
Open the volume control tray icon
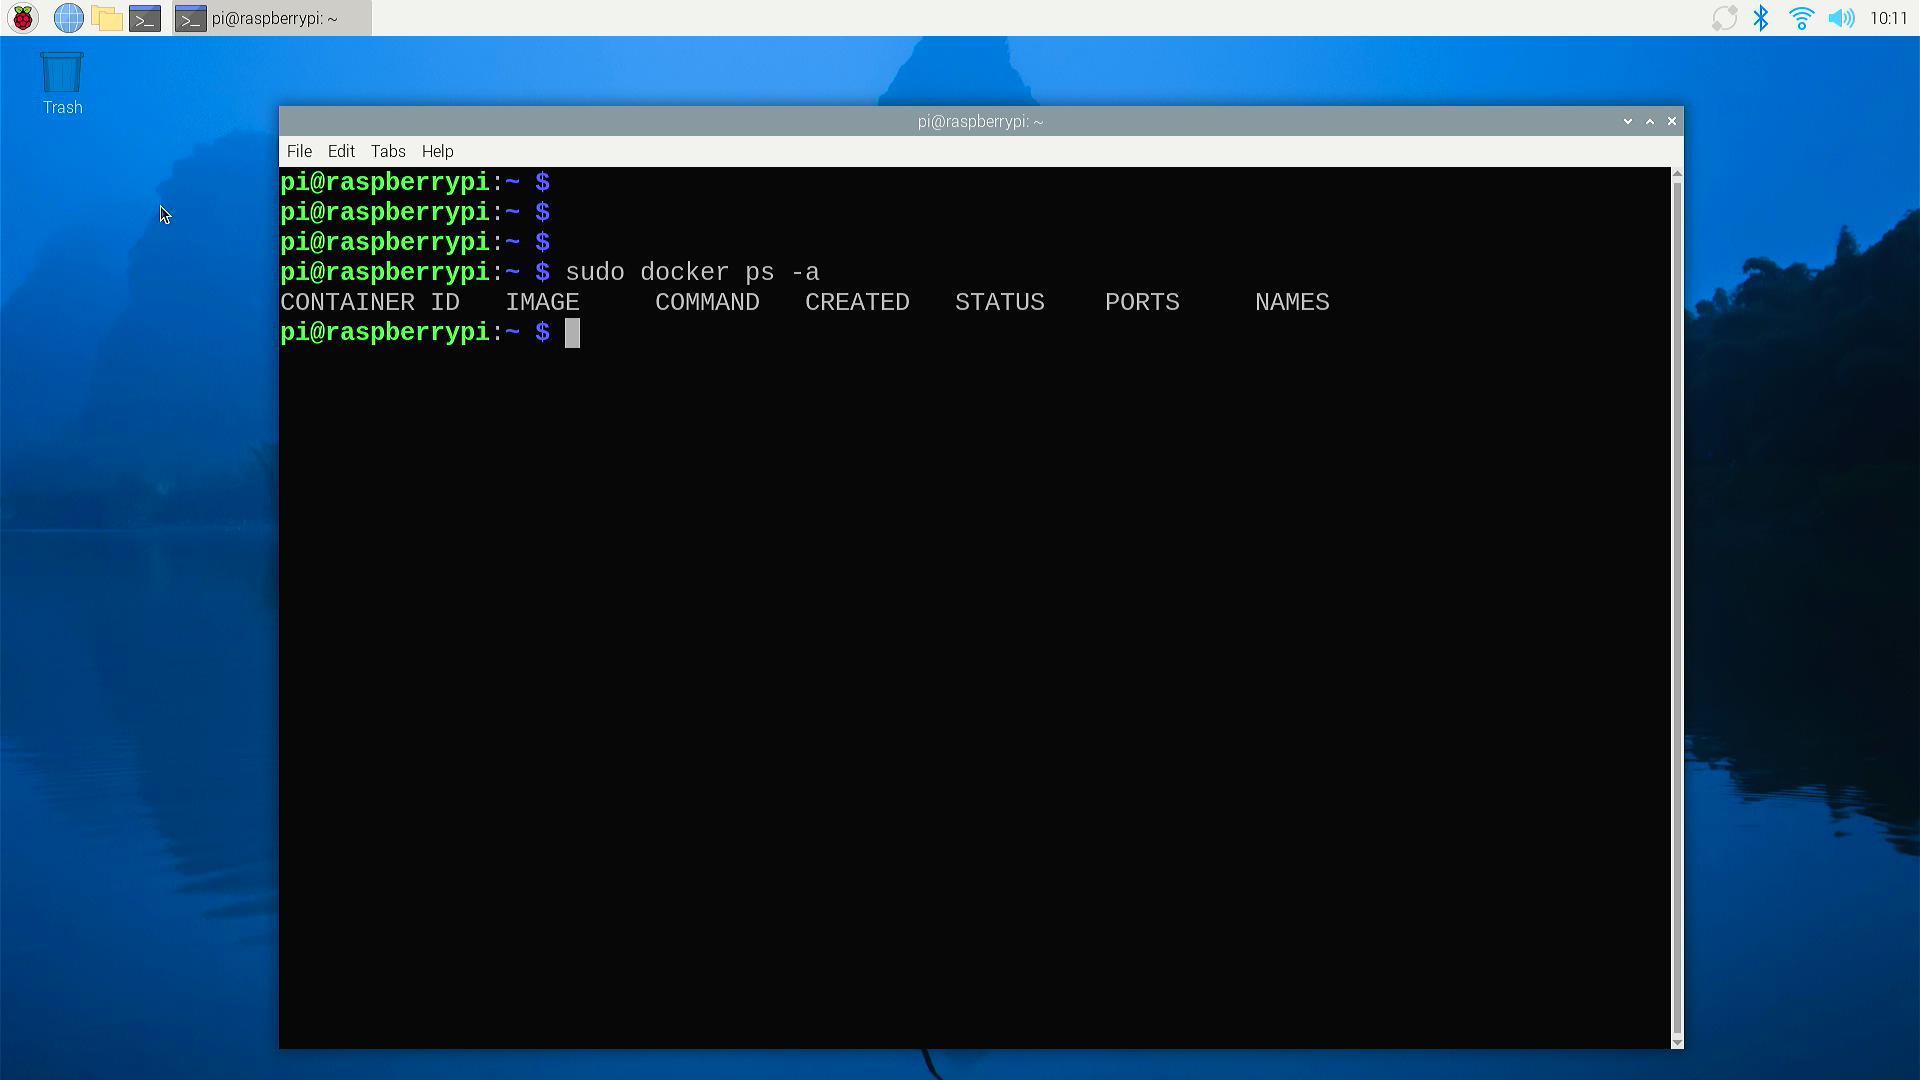tap(1841, 18)
